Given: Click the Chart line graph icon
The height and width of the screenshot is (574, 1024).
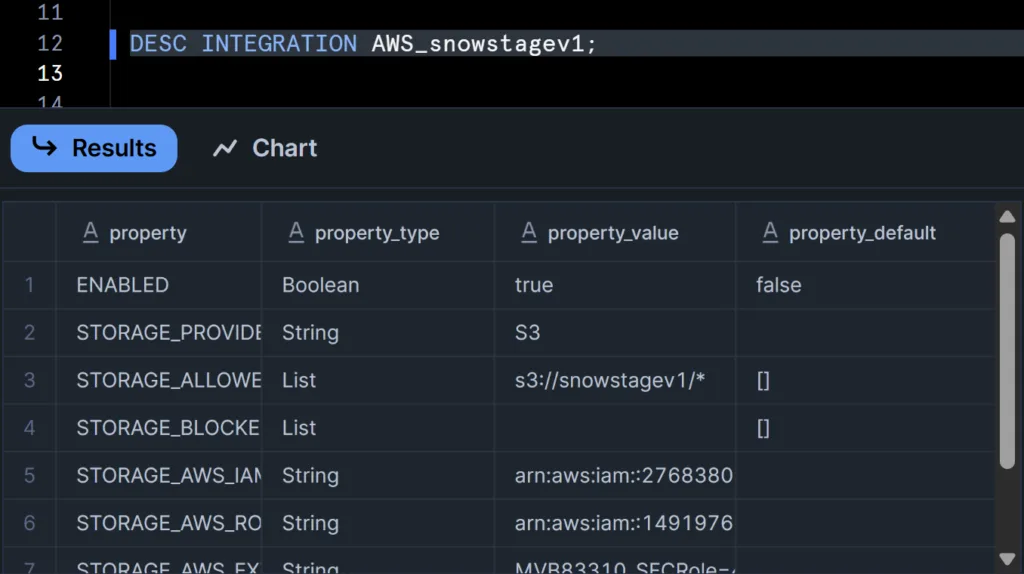Looking at the screenshot, I should (x=225, y=148).
